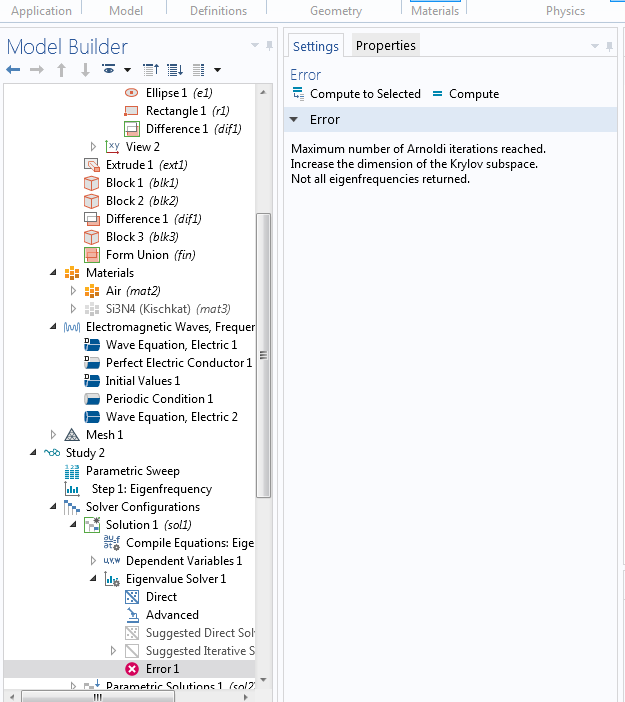The height and width of the screenshot is (702, 625).
Task: Click the Periodic Condition 1 icon
Action: (x=92, y=399)
